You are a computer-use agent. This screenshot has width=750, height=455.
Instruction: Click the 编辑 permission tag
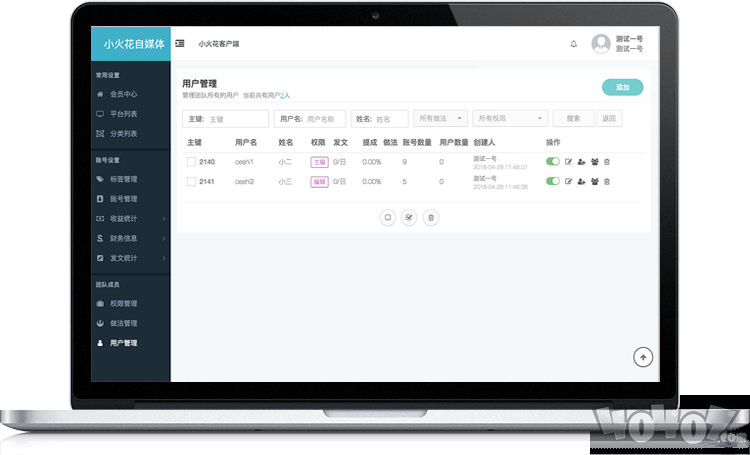319,182
